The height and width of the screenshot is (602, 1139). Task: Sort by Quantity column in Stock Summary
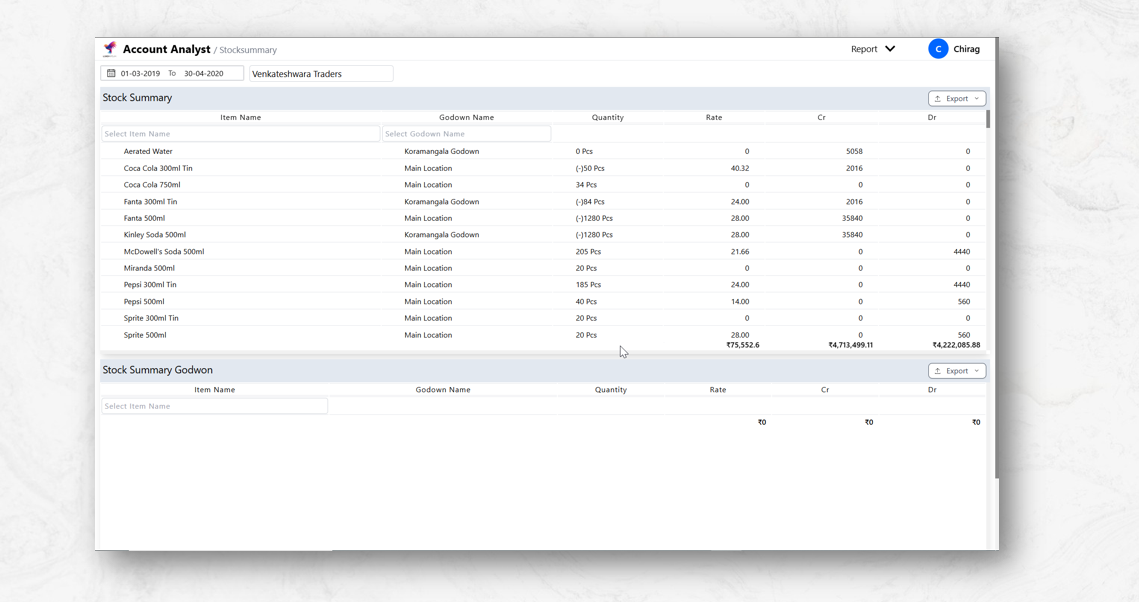(607, 118)
